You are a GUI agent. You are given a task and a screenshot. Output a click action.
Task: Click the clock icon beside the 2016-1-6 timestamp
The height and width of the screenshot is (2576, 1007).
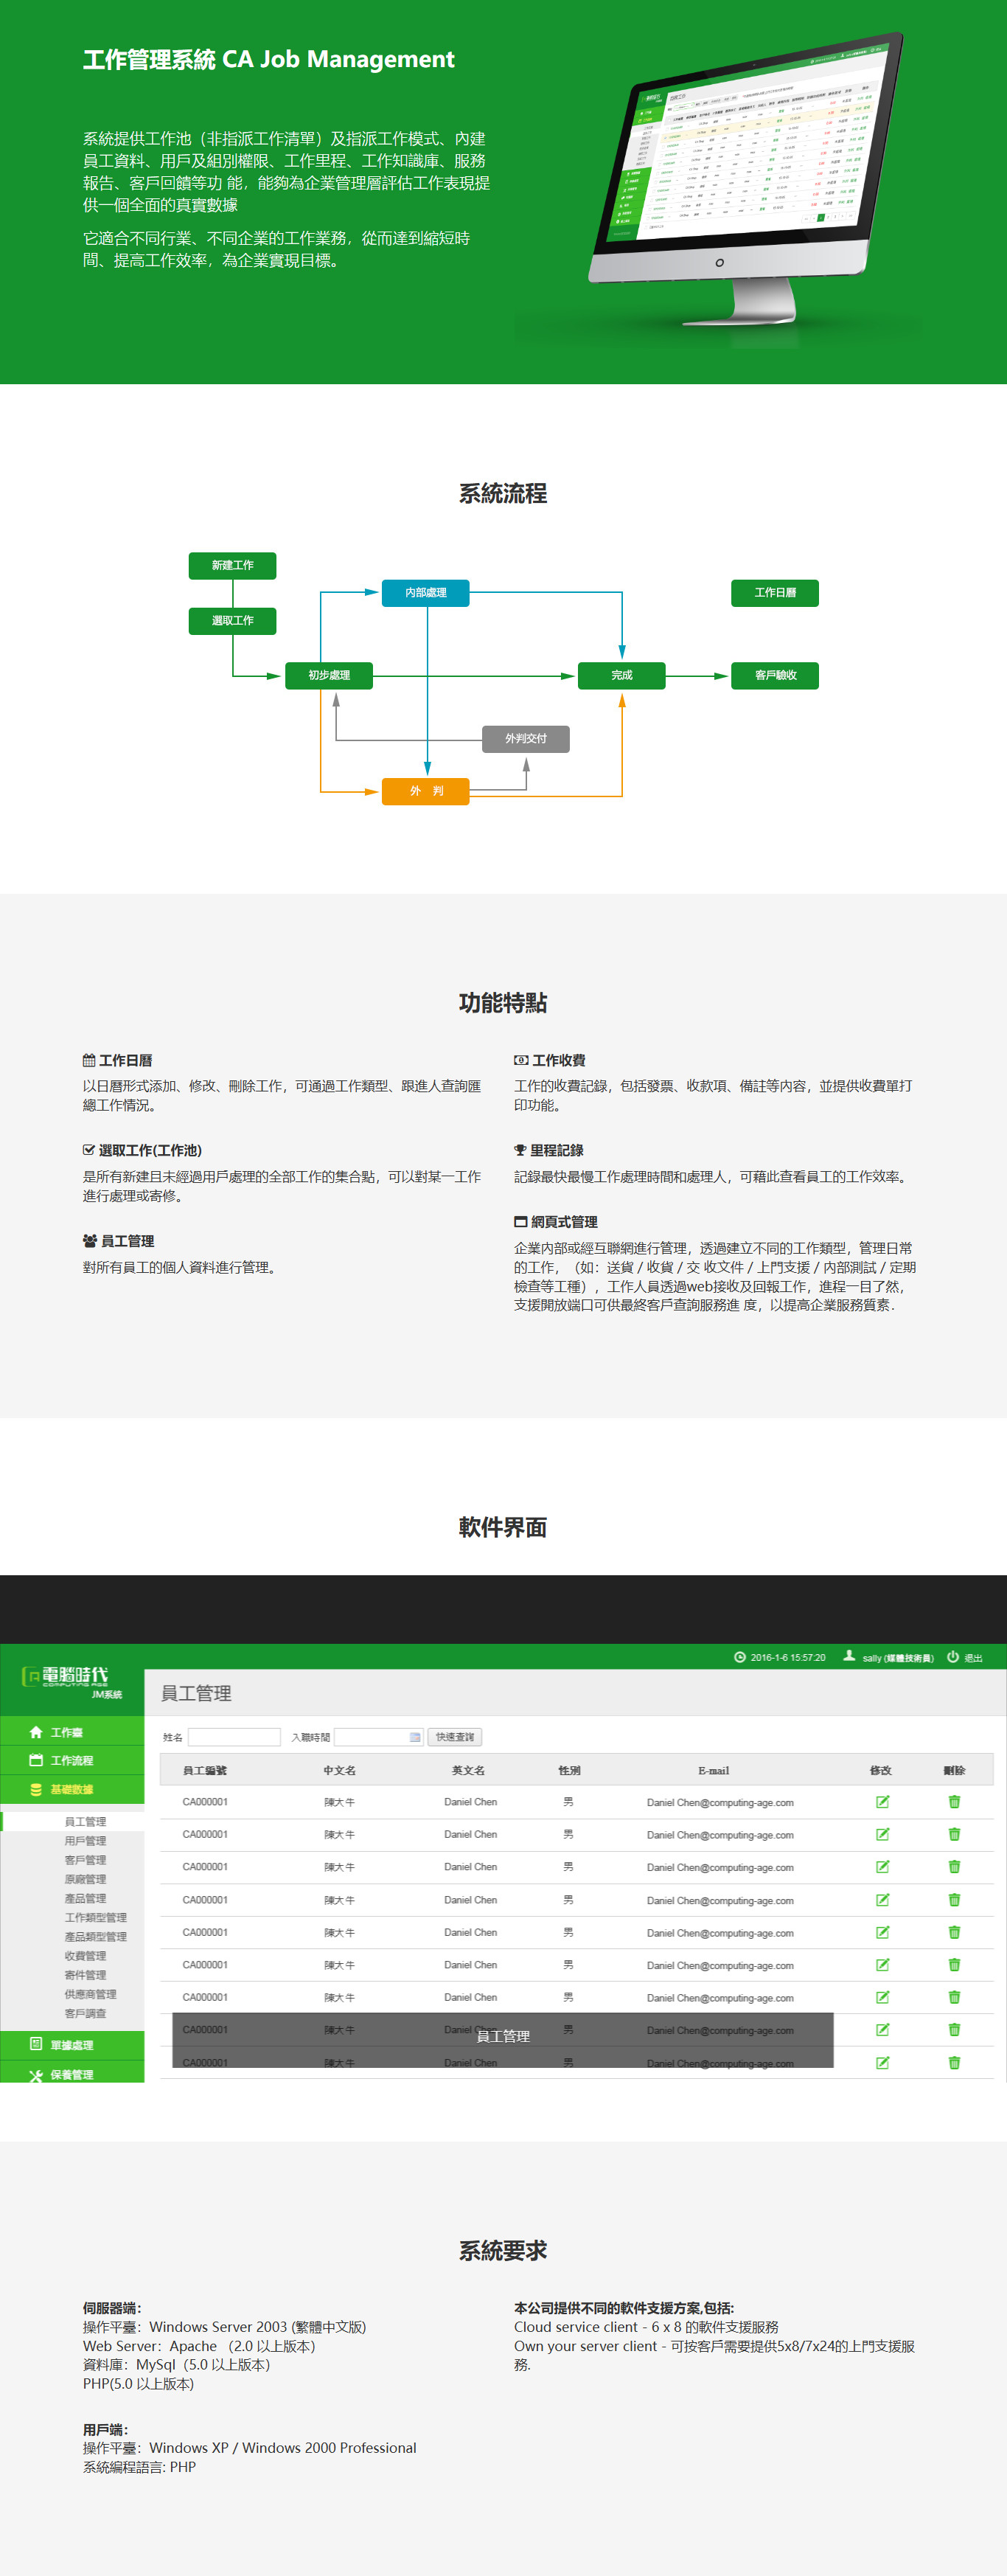pyautogui.click(x=740, y=1657)
